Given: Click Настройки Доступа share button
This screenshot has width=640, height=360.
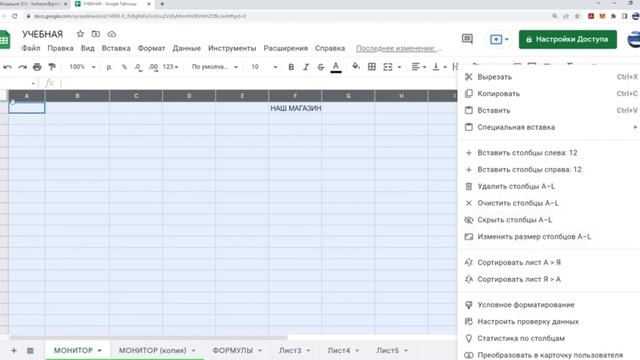Looking at the screenshot, I should tap(568, 39).
